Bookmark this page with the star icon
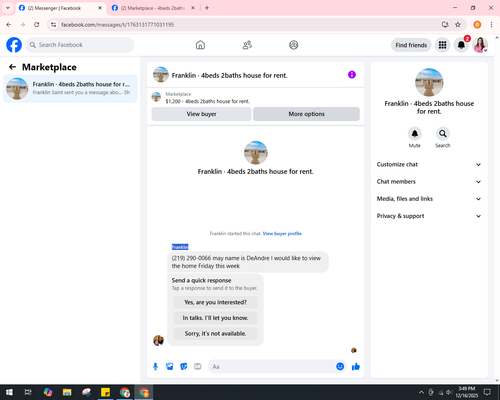The width and height of the screenshot is (500, 400). (x=458, y=25)
